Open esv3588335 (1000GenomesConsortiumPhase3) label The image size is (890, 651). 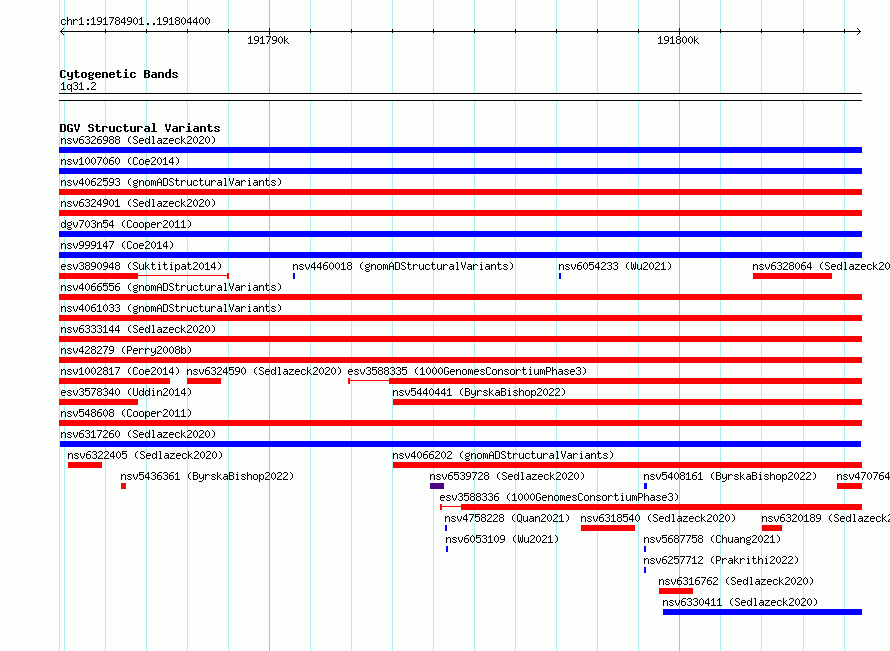(x=467, y=371)
